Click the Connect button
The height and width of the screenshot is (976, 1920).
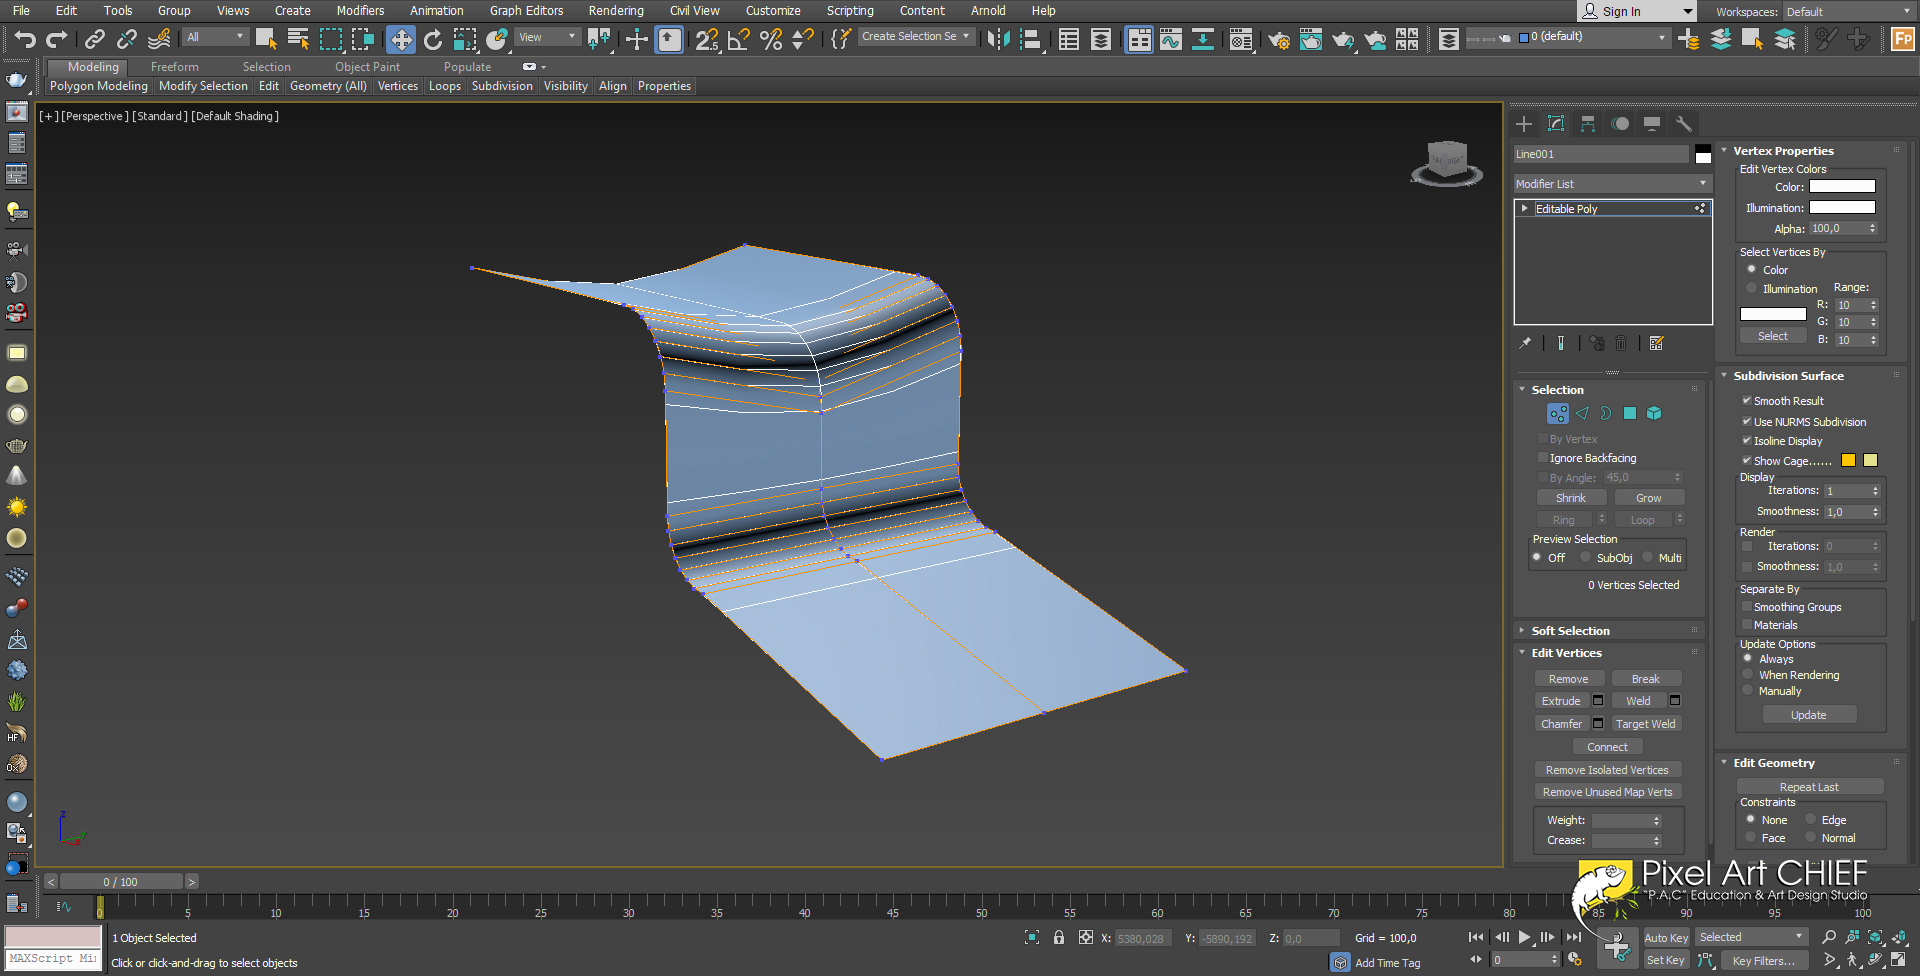click(1607, 747)
